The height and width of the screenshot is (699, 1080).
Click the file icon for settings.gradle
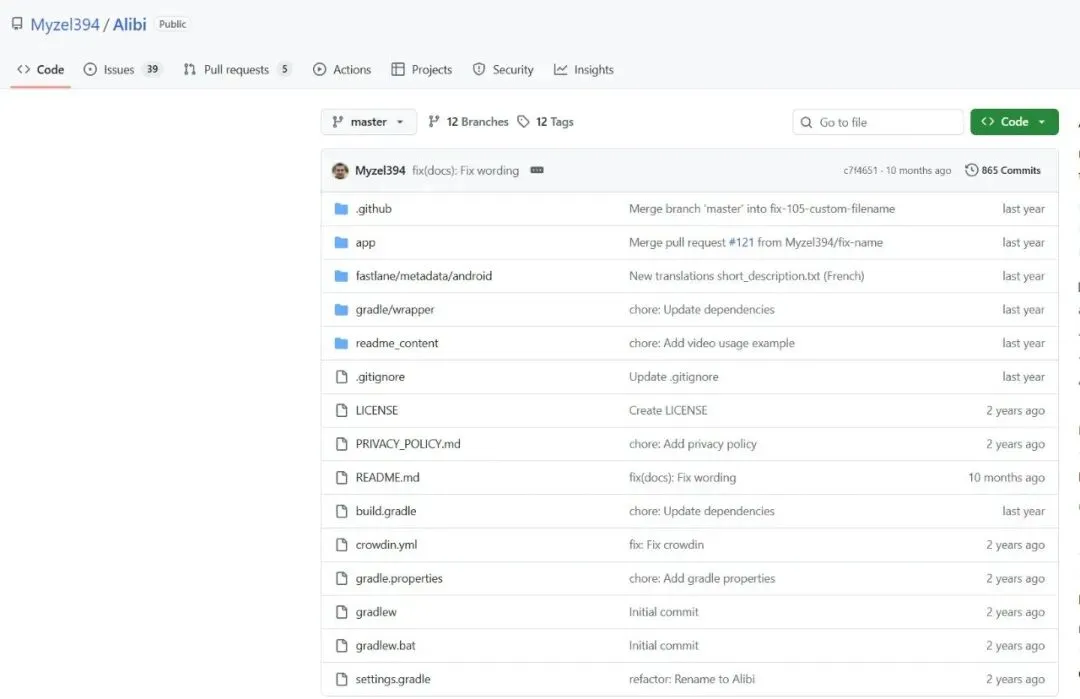342,679
